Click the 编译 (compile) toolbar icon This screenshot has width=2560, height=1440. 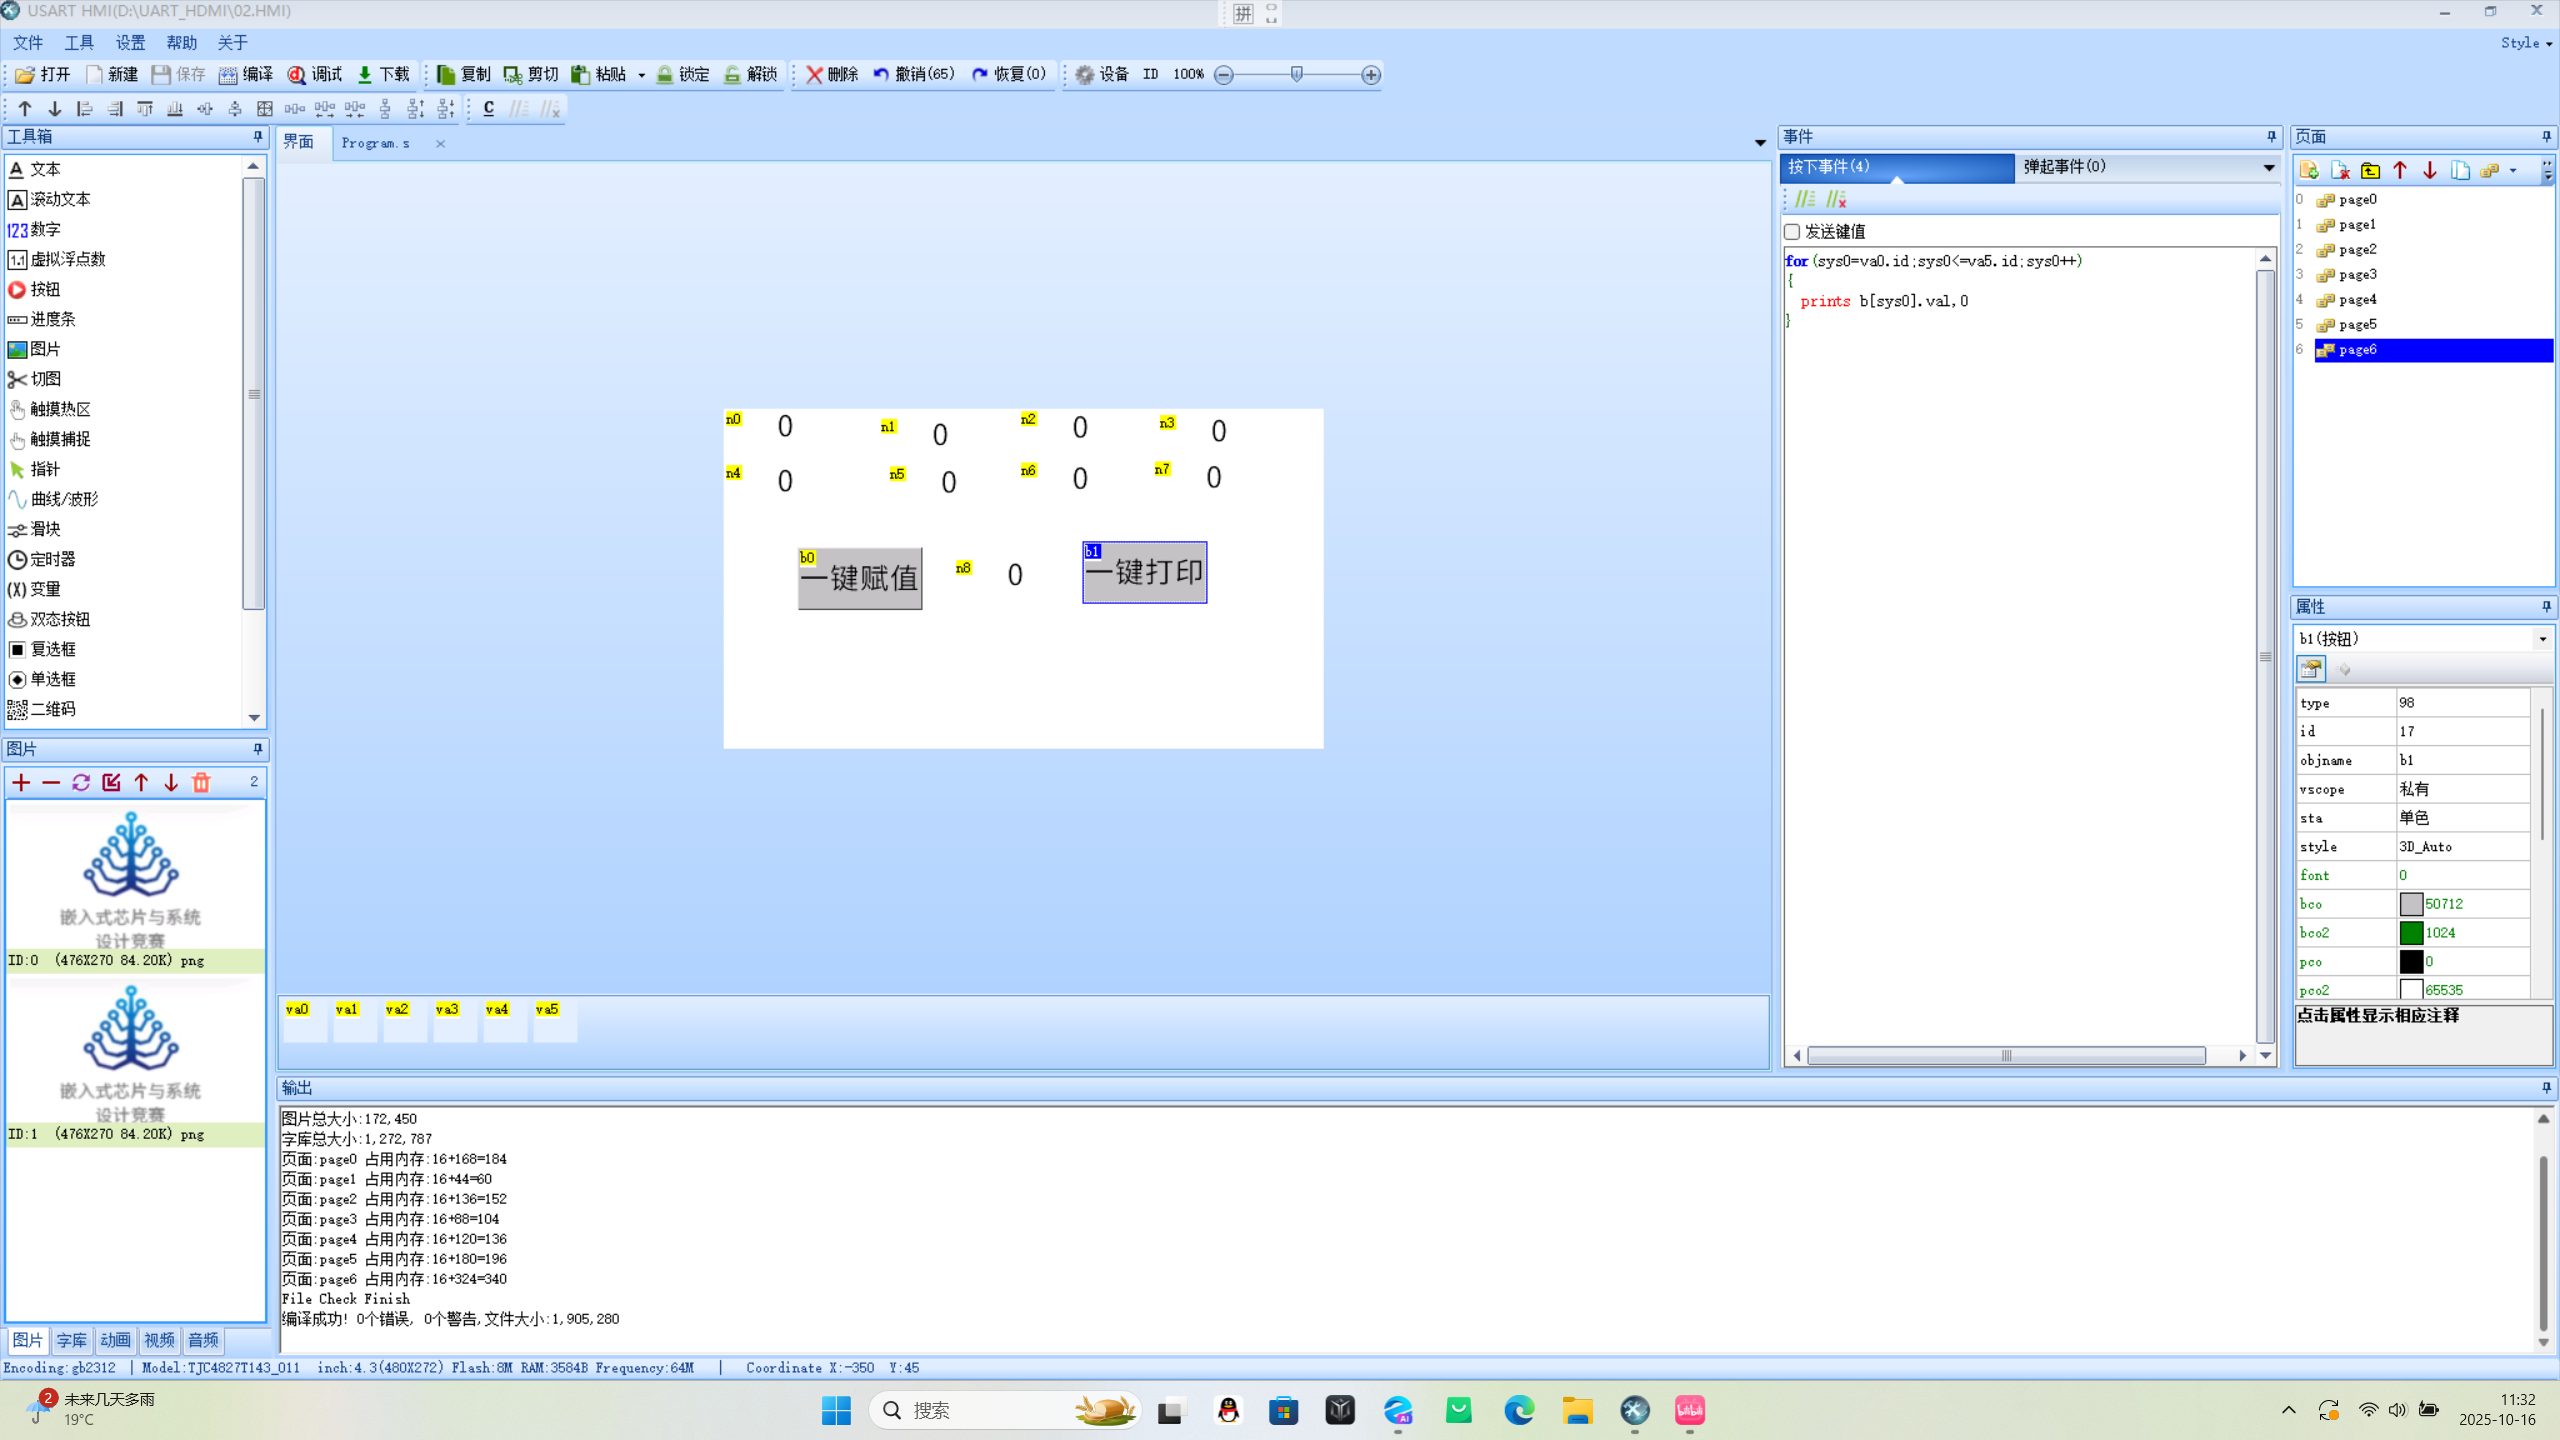[x=229, y=75]
